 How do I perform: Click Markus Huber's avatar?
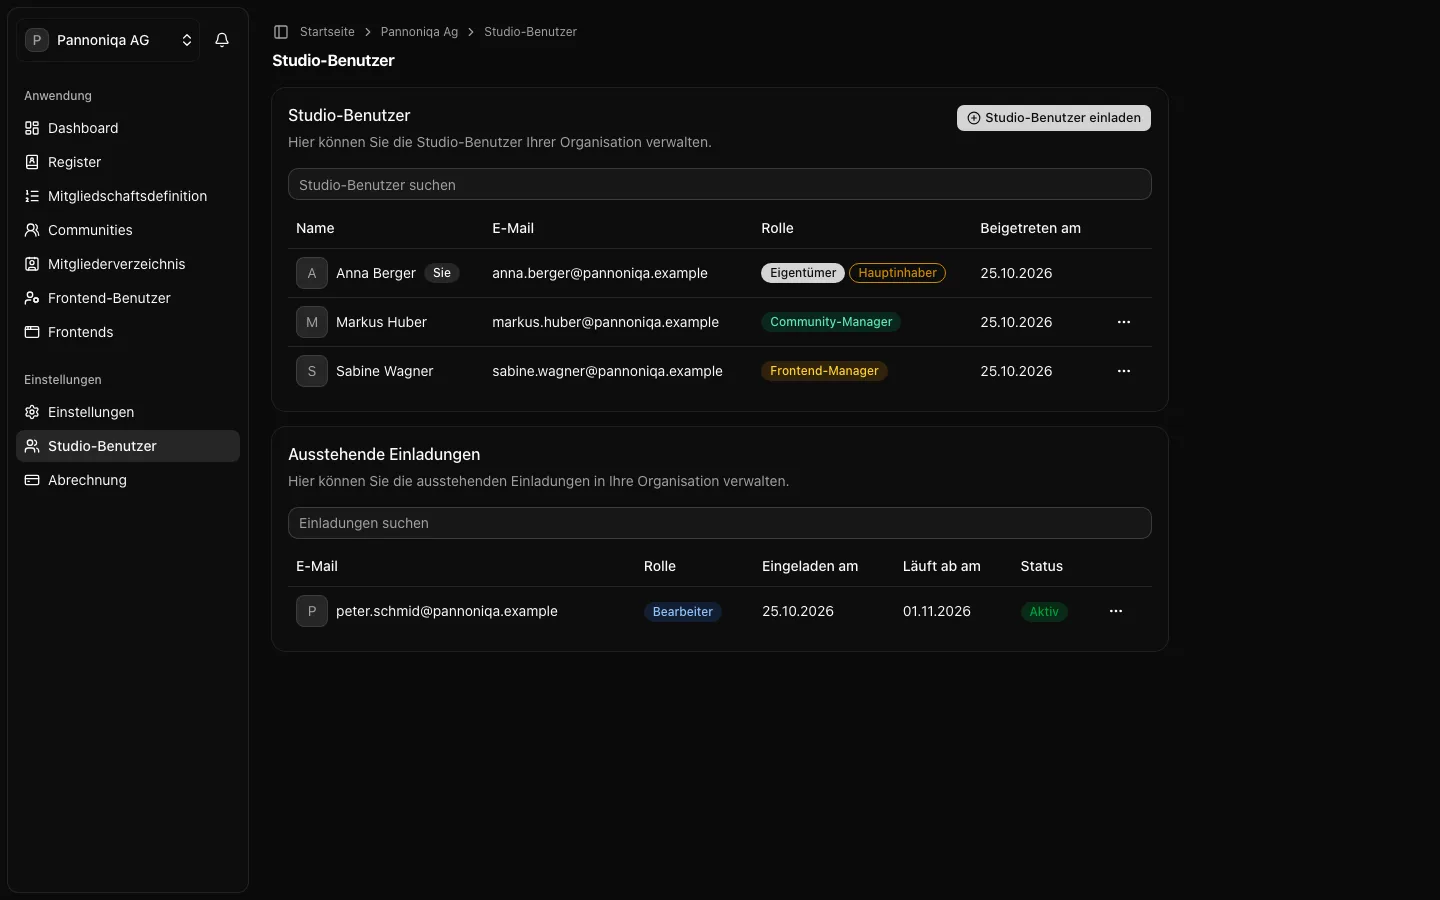click(x=312, y=322)
